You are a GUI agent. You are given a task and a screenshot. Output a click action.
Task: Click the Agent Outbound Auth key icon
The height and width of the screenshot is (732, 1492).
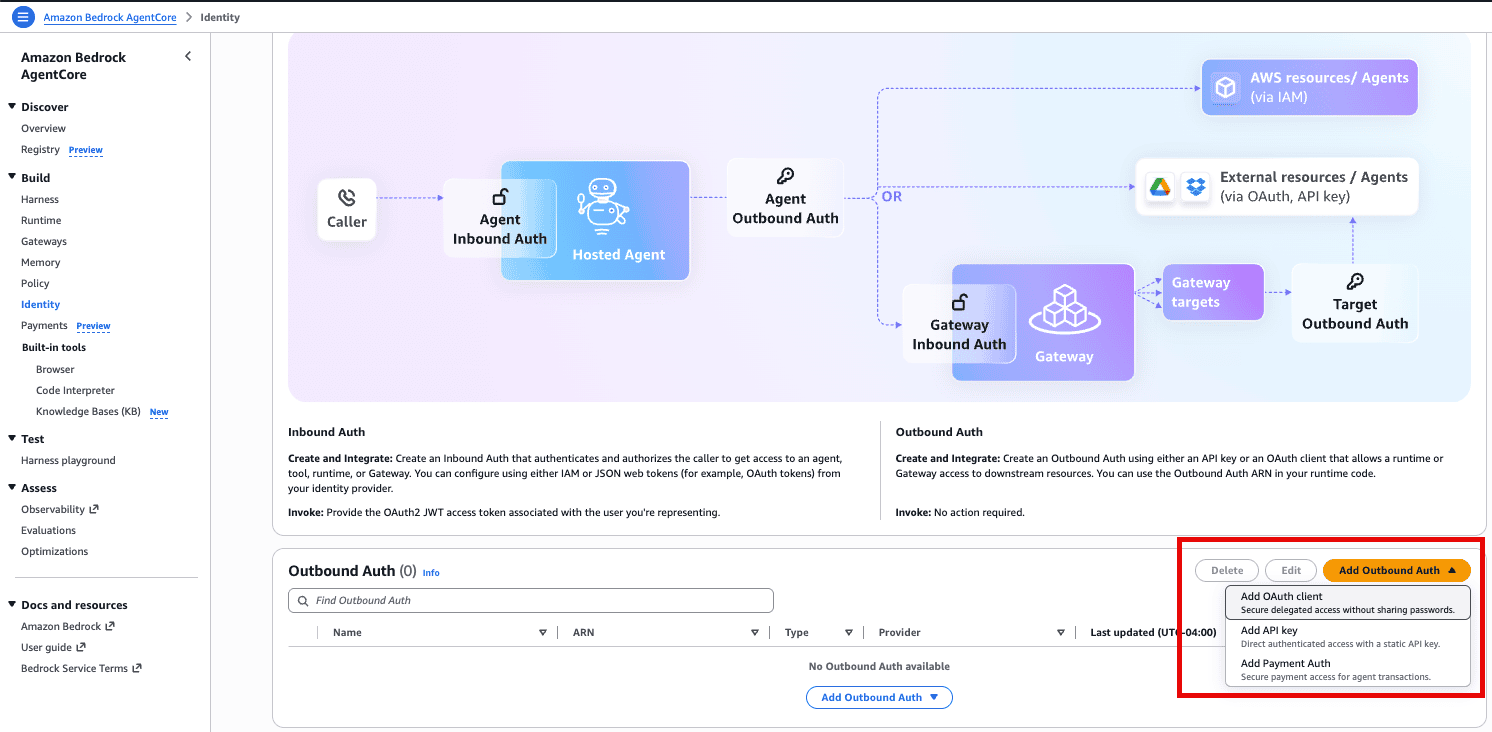(785, 177)
